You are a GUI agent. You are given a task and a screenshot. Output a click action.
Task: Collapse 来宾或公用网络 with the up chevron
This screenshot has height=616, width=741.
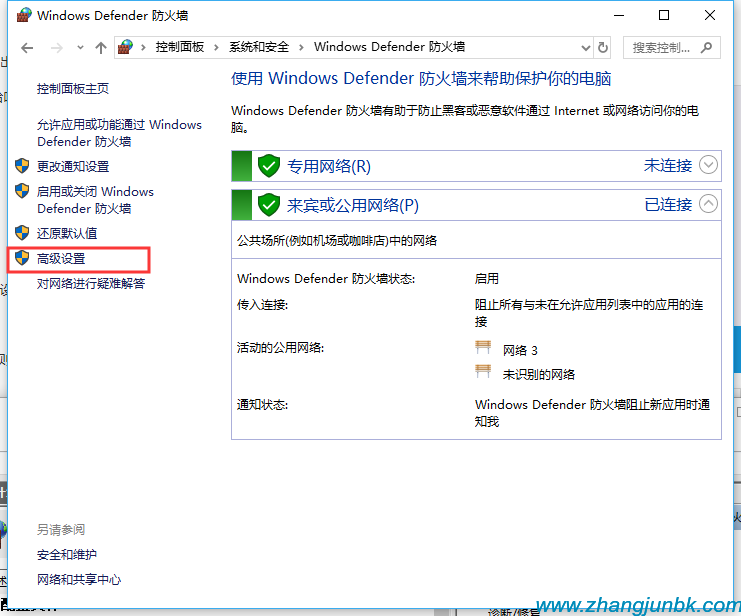point(708,204)
